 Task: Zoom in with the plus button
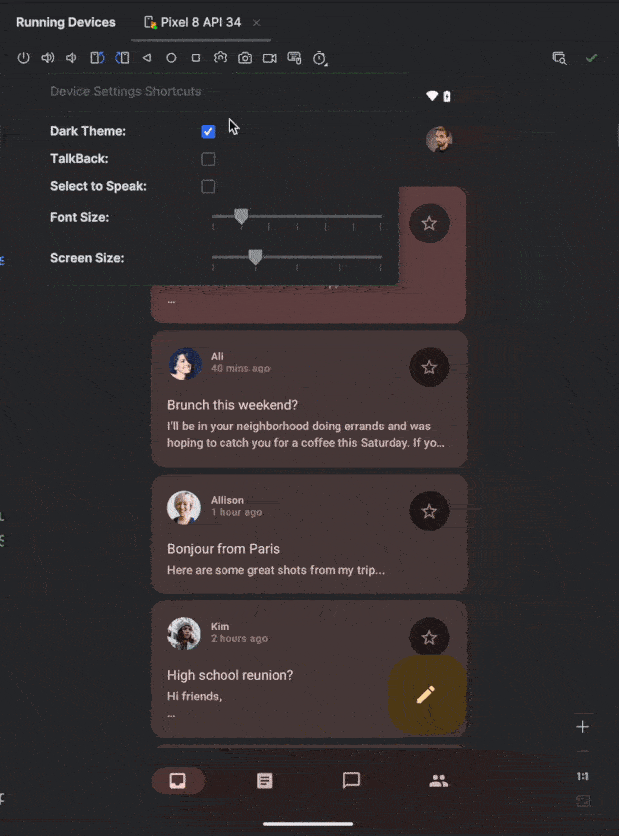[583, 727]
